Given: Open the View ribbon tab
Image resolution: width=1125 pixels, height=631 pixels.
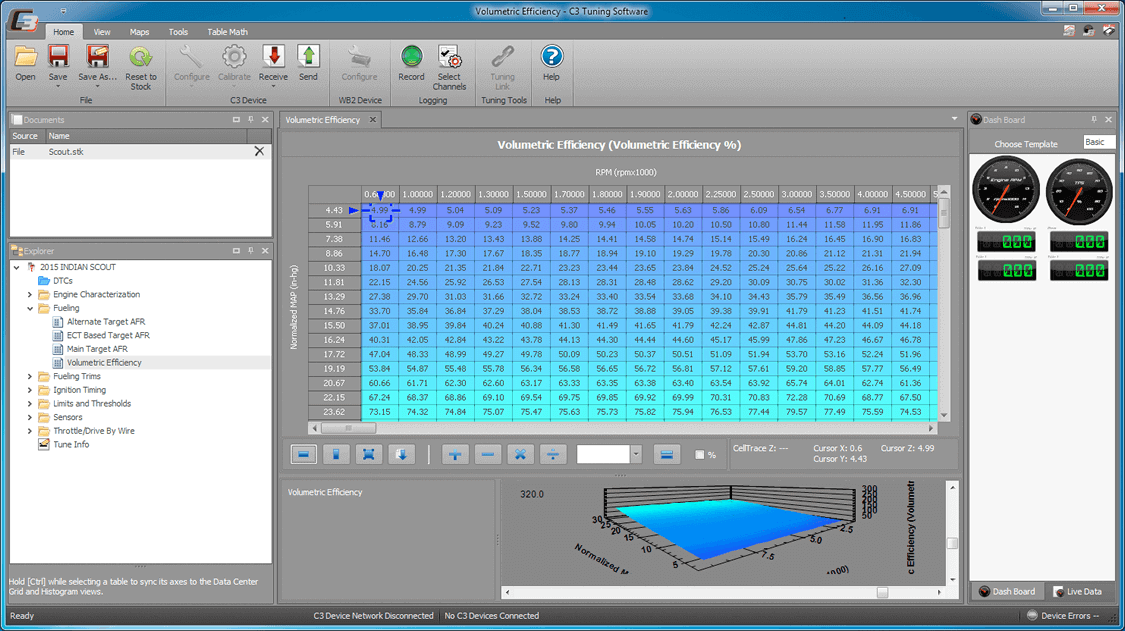Looking at the screenshot, I should coord(102,32).
